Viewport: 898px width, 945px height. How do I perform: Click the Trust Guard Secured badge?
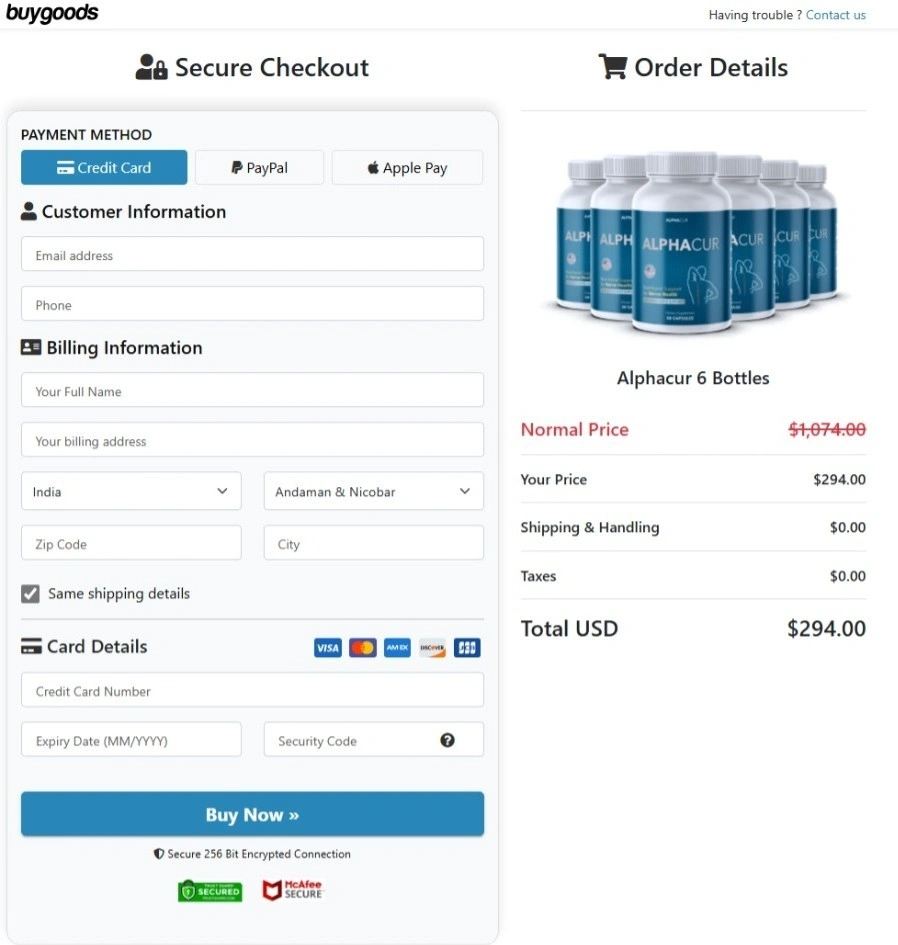pos(210,890)
